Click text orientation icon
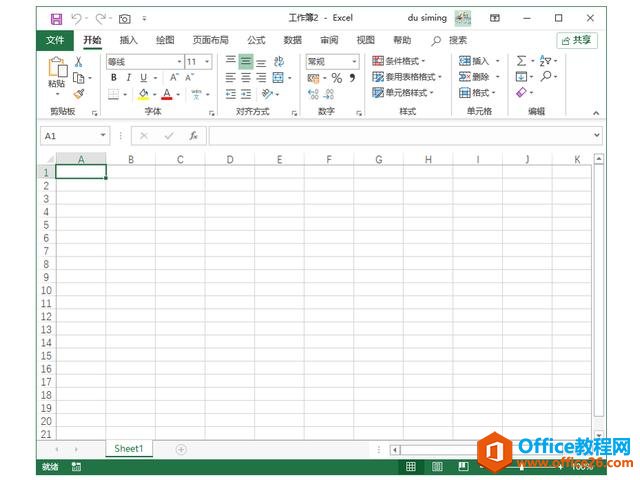 click(267, 94)
